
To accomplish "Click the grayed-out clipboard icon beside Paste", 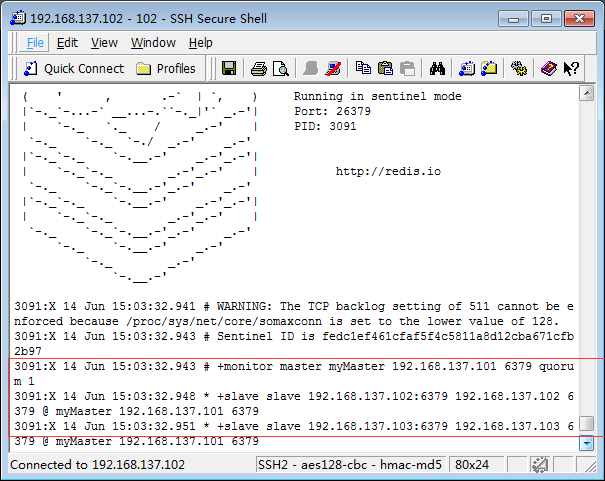I will point(407,69).
